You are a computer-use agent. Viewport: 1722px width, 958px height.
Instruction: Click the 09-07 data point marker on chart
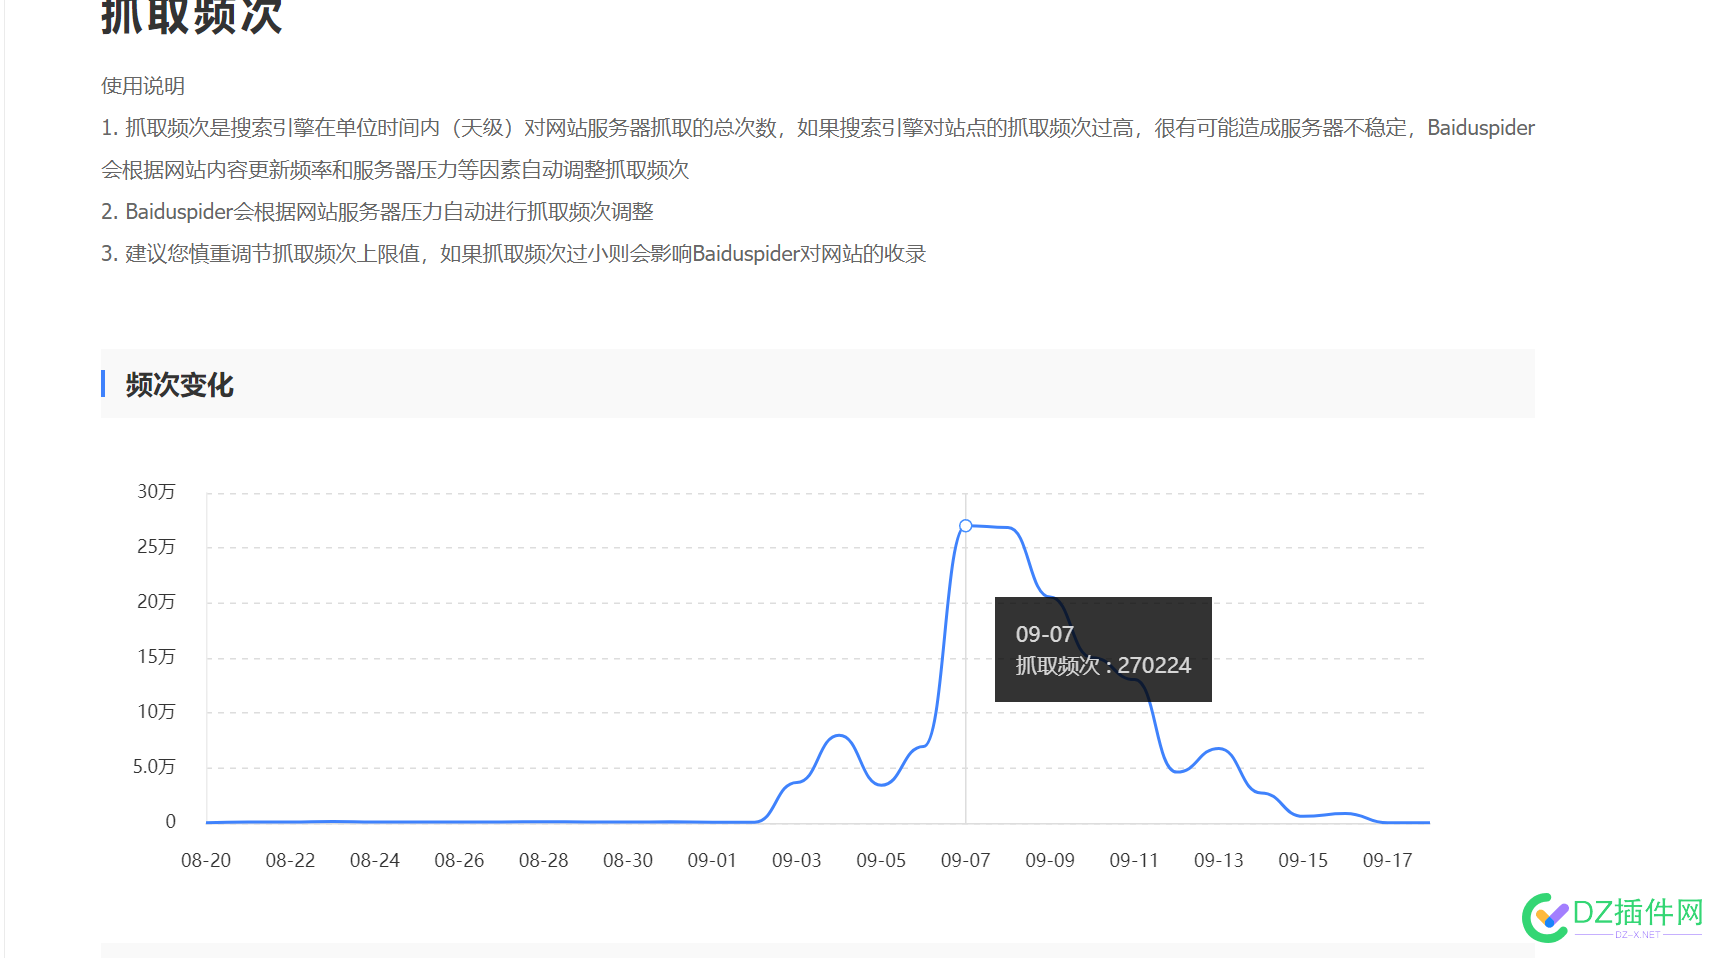pos(966,525)
